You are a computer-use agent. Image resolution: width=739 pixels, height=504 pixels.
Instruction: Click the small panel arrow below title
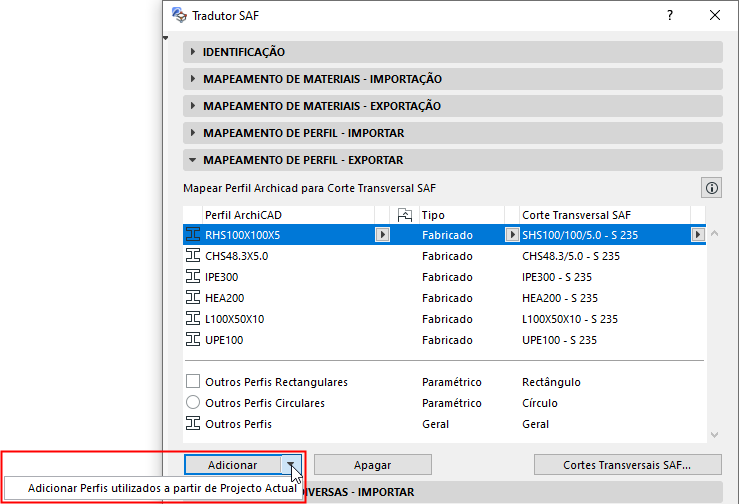point(166,38)
